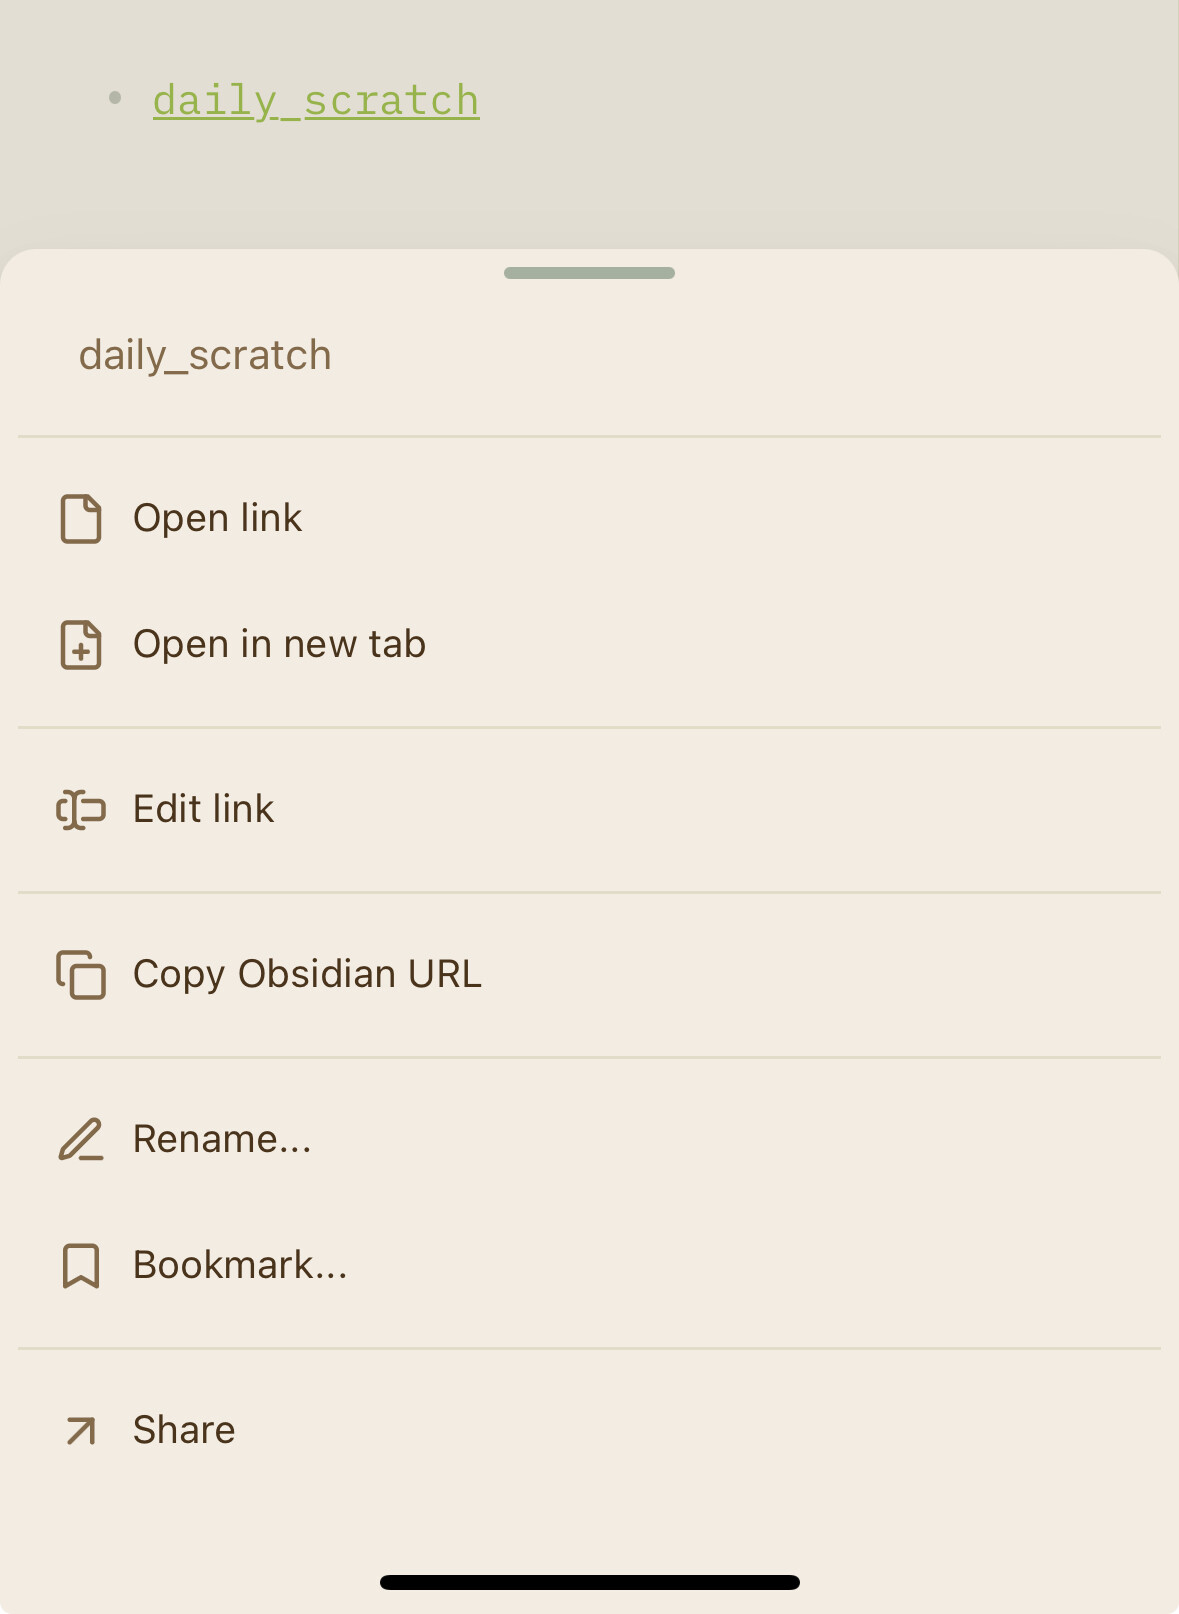Click the Share arrow icon

tap(81, 1431)
